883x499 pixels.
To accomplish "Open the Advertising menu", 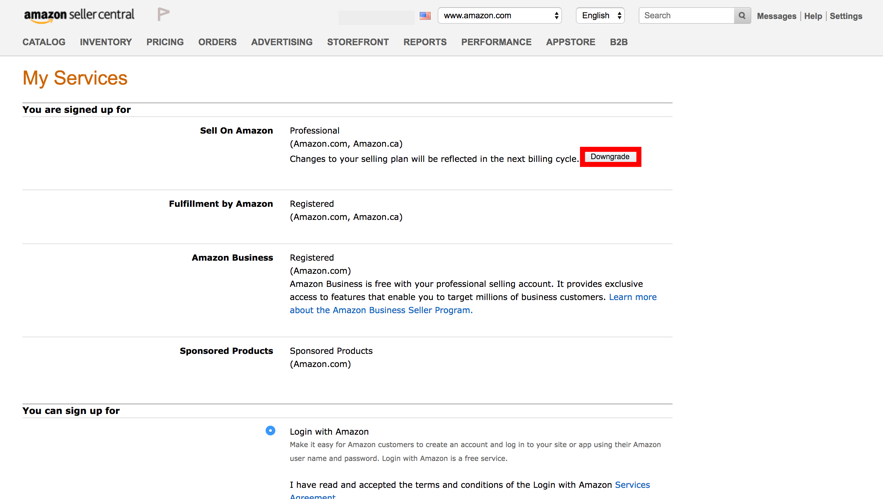I will tap(282, 42).
